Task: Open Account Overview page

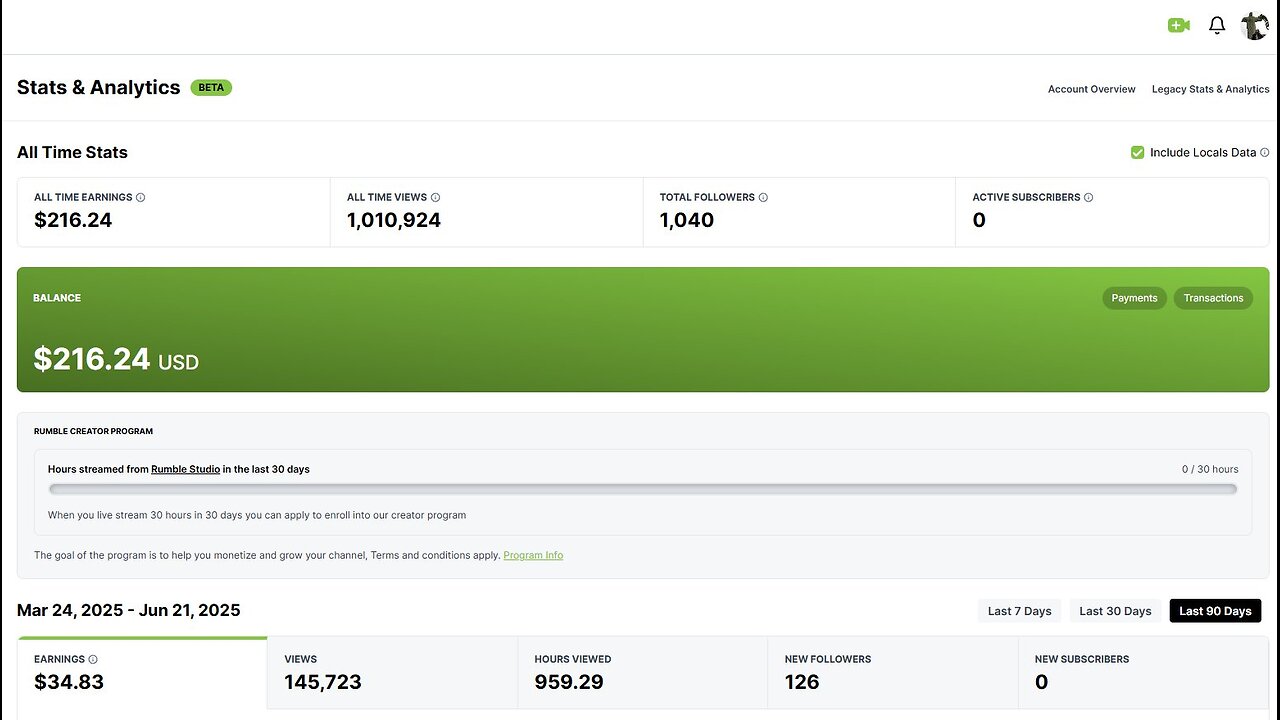Action: click(1091, 89)
